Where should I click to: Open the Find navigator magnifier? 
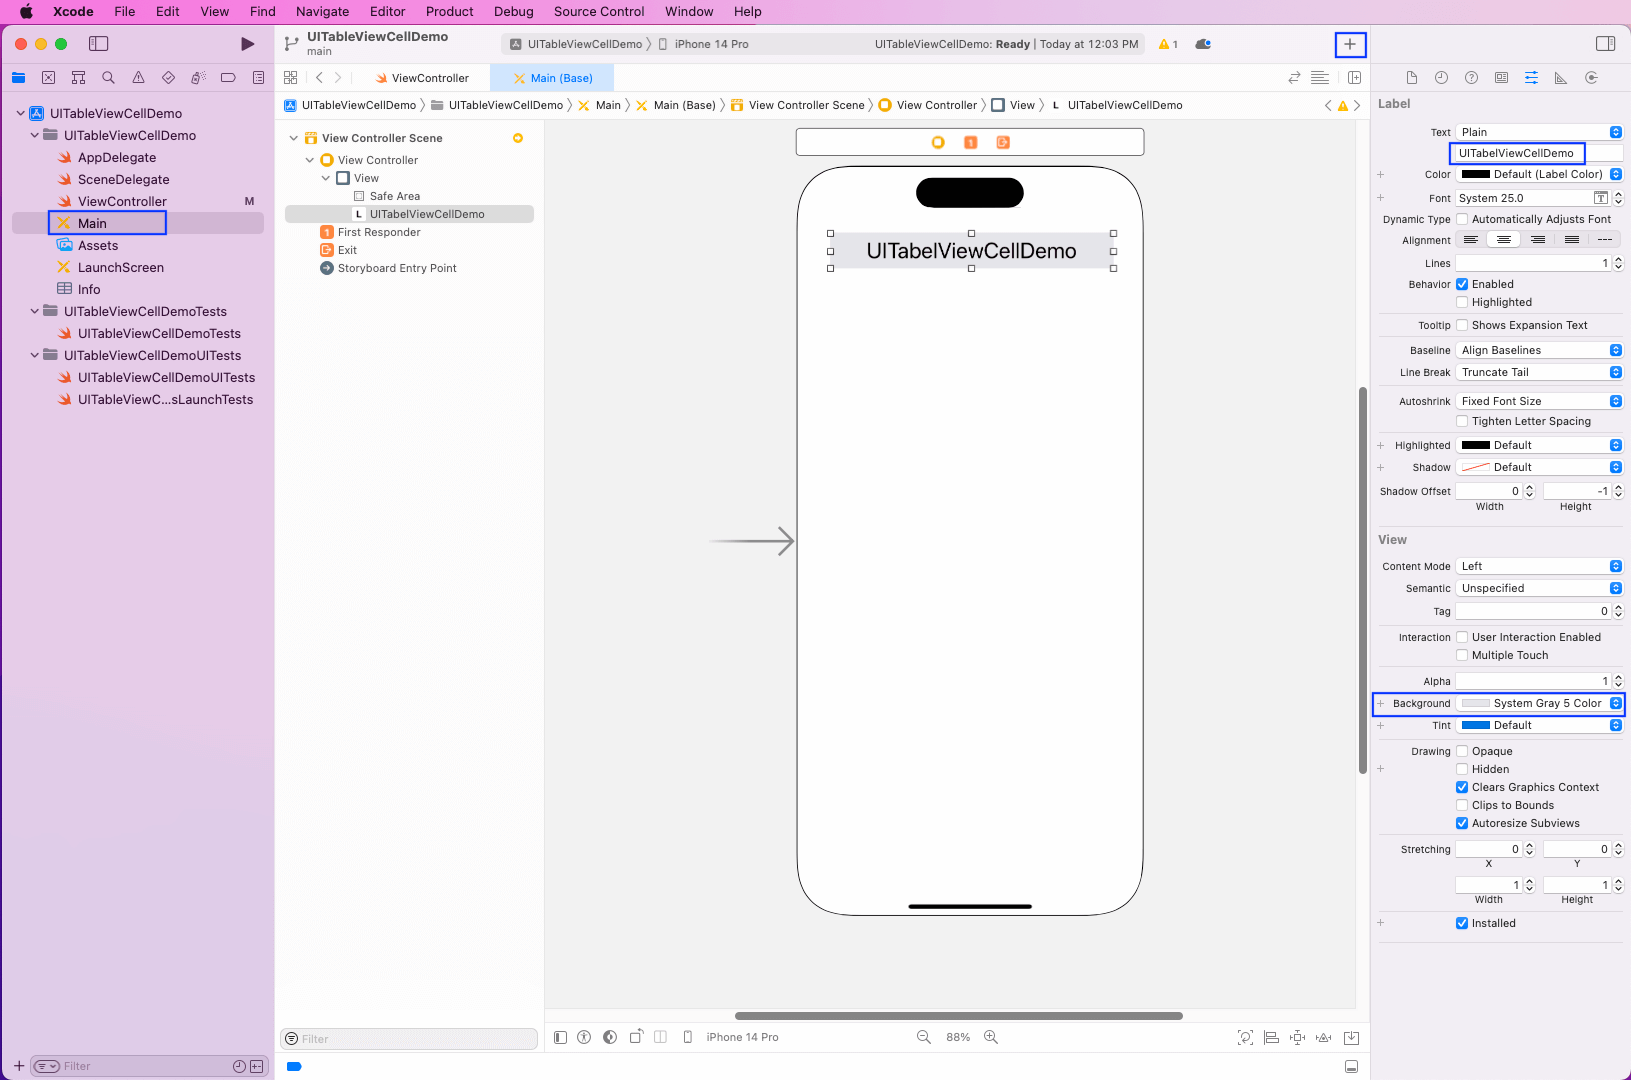[x=108, y=77]
